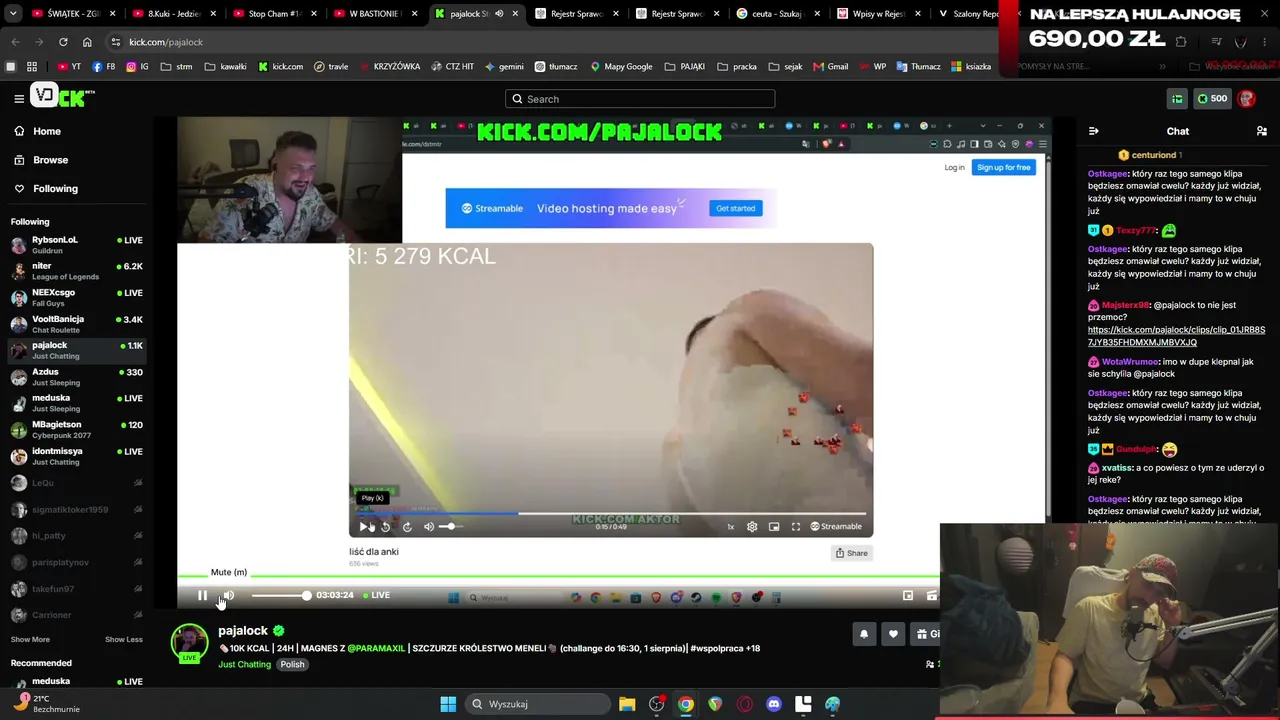Open the PAJĄKI bookmarks folder
The height and width of the screenshot is (720, 1280).
[x=686, y=67]
